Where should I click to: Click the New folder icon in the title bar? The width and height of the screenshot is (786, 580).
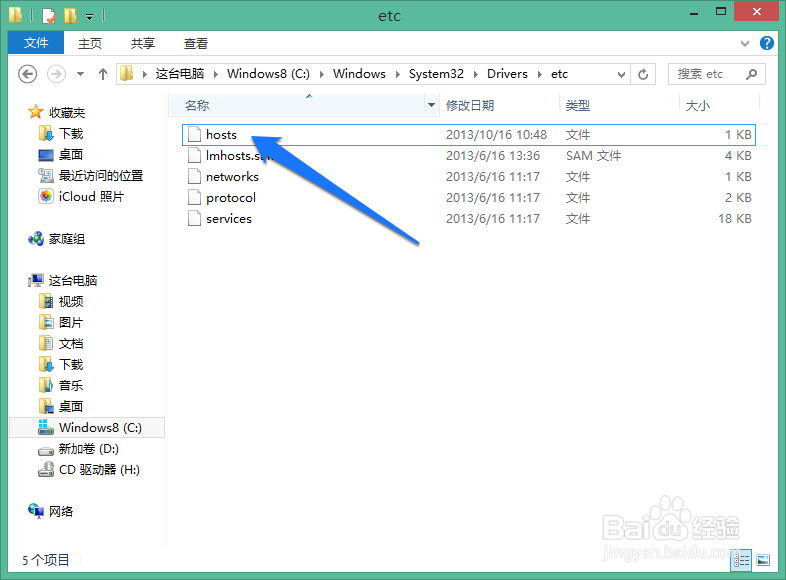[70, 16]
